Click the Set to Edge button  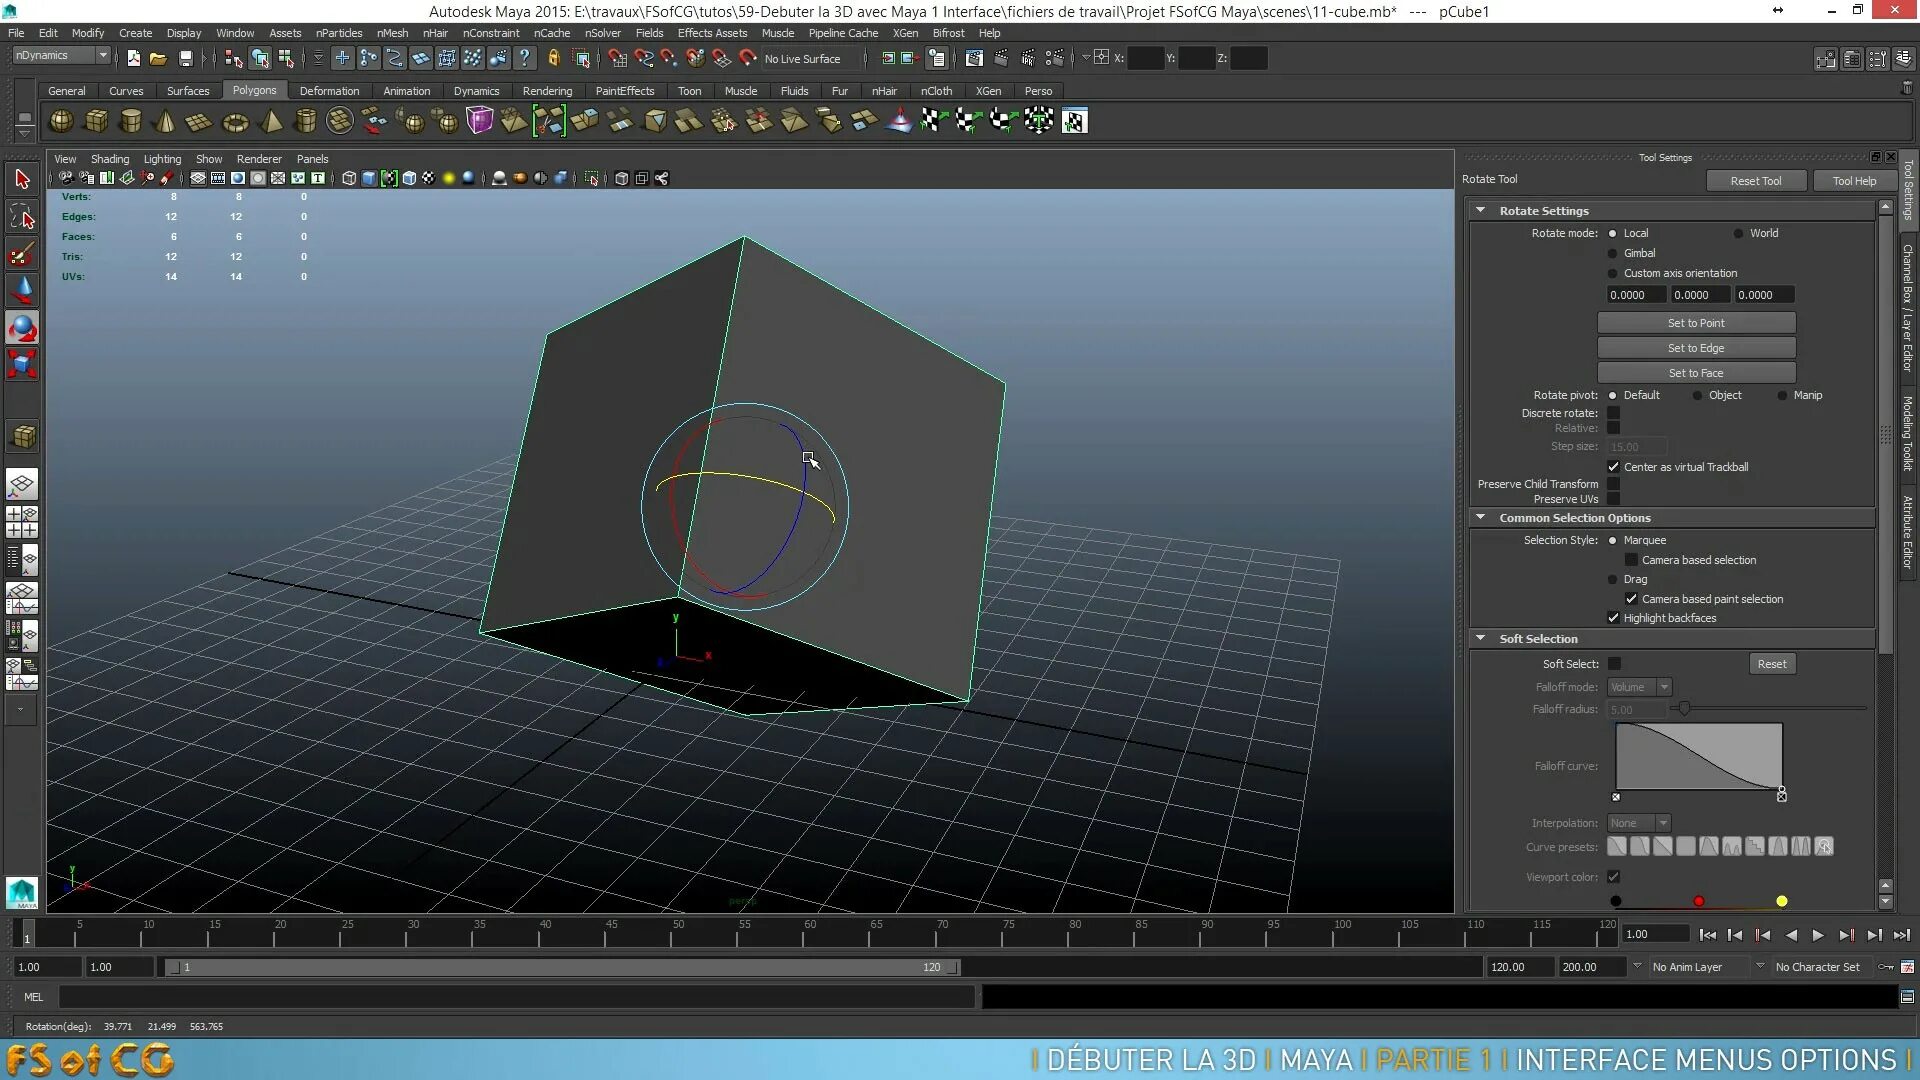tap(1695, 348)
